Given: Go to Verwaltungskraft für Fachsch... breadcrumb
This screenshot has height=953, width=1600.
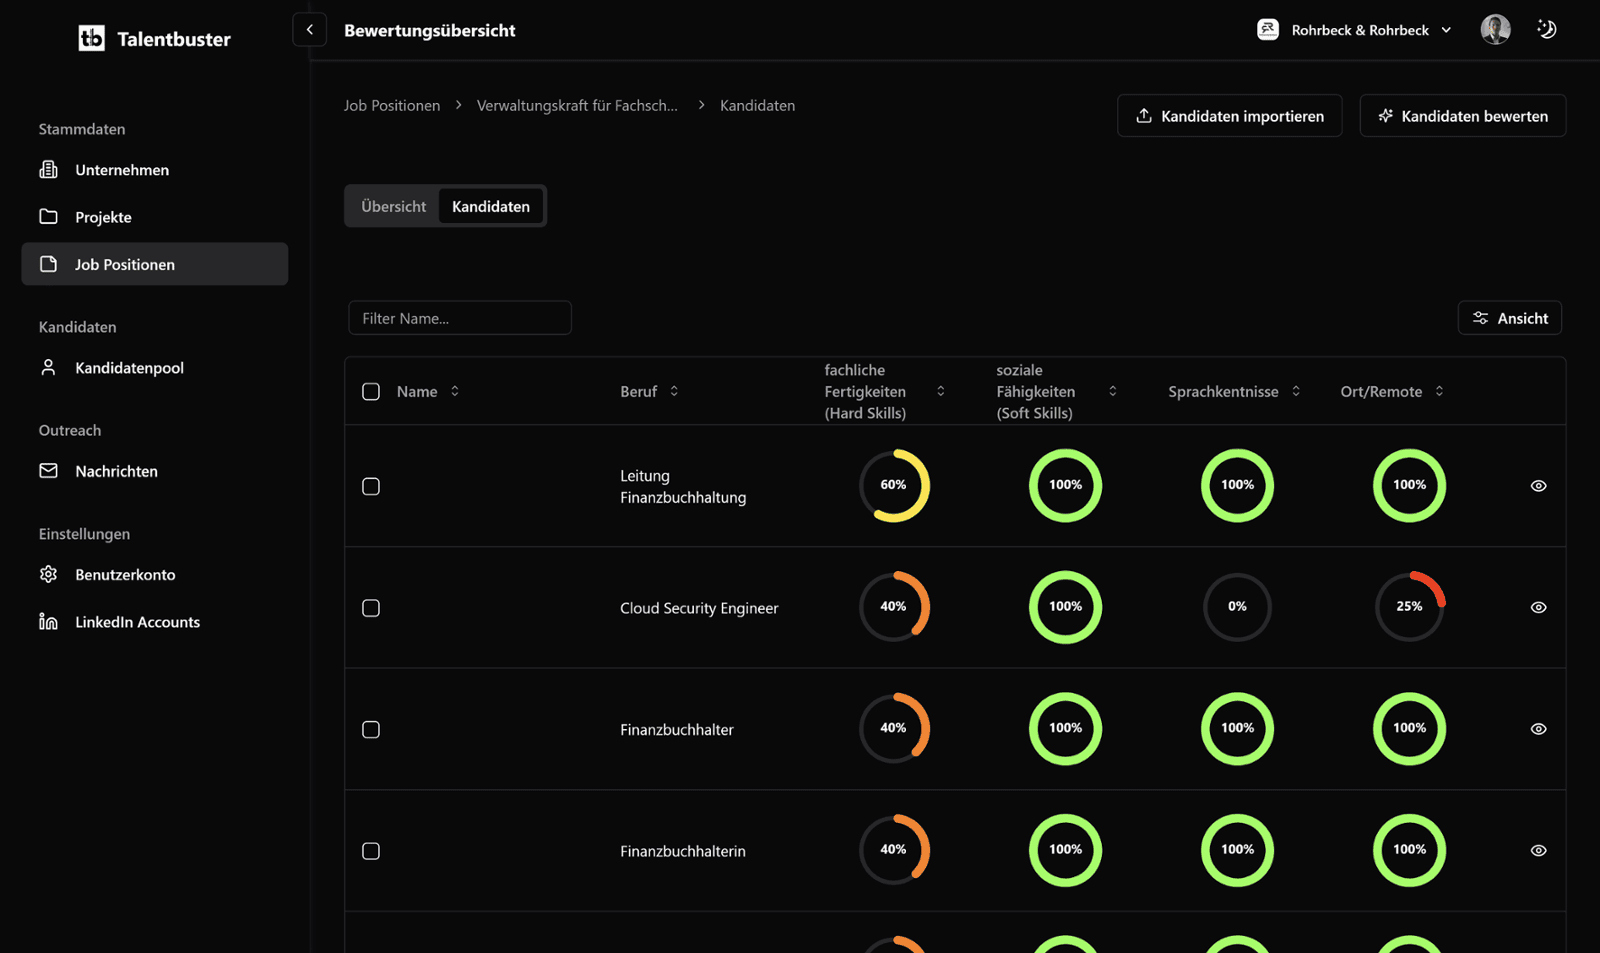Looking at the screenshot, I should [x=577, y=105].
